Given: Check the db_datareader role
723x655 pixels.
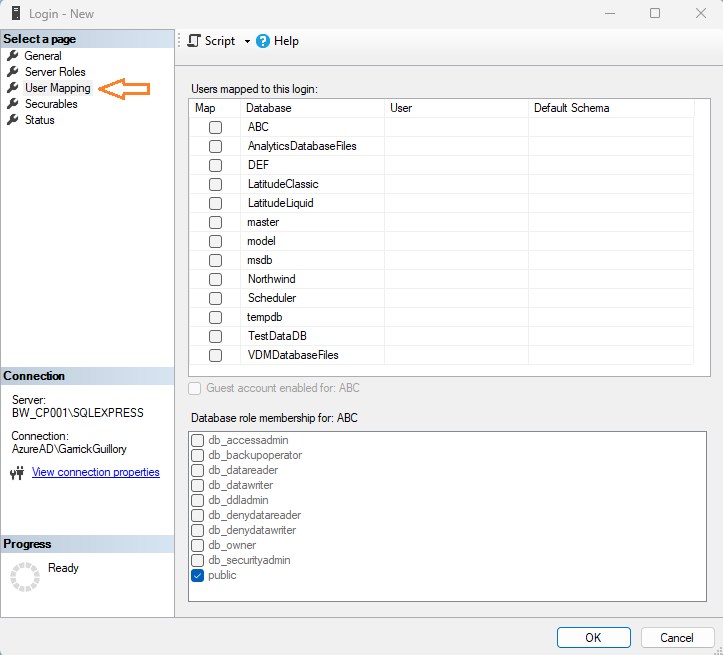Looking at the screenshot, I should (197, 470).
